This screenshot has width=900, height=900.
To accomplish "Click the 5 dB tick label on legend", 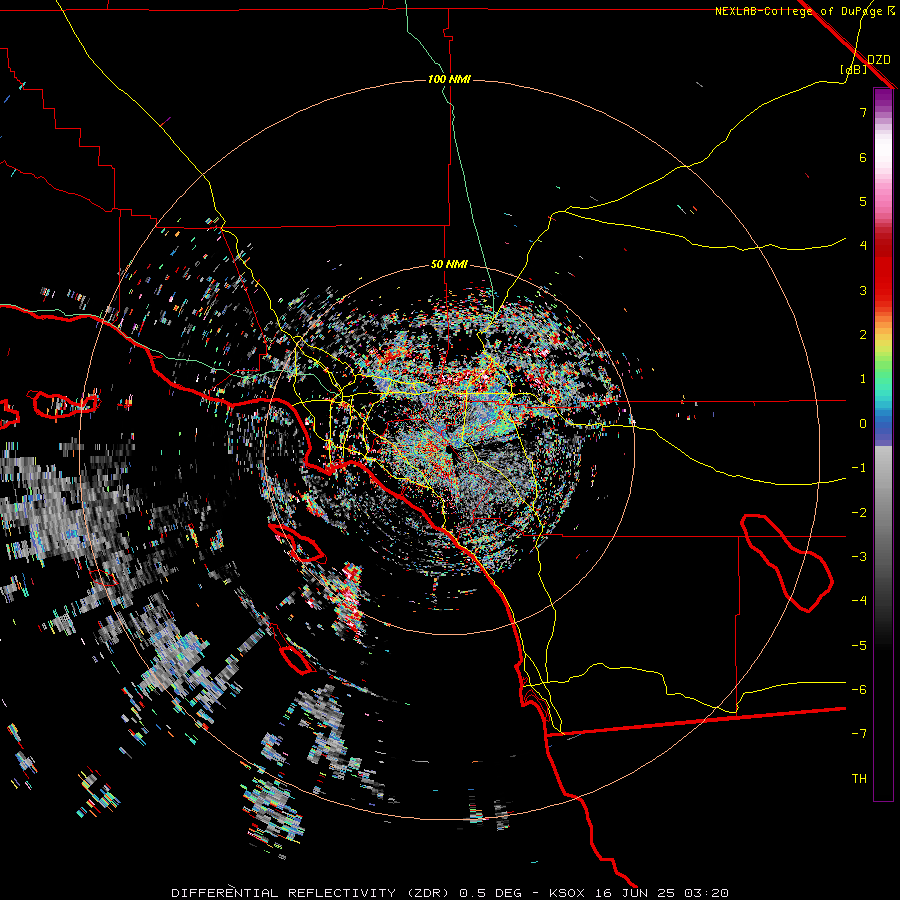I will tap(863, 201).
